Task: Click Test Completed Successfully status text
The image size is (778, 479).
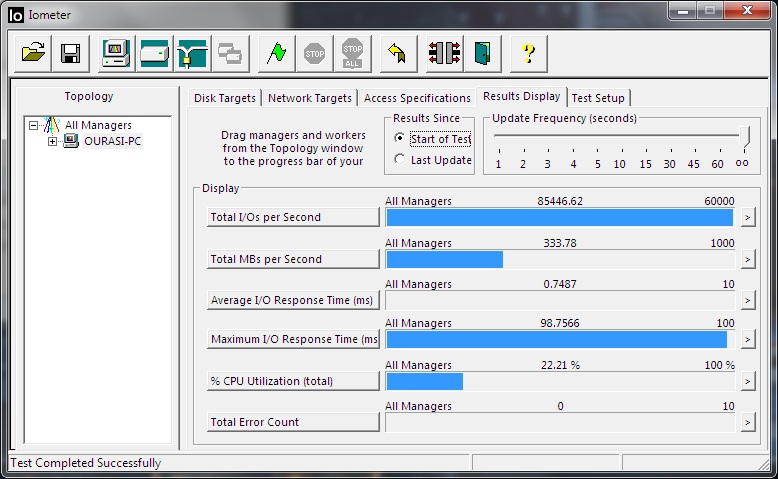Action: click(x=86, y=463)
